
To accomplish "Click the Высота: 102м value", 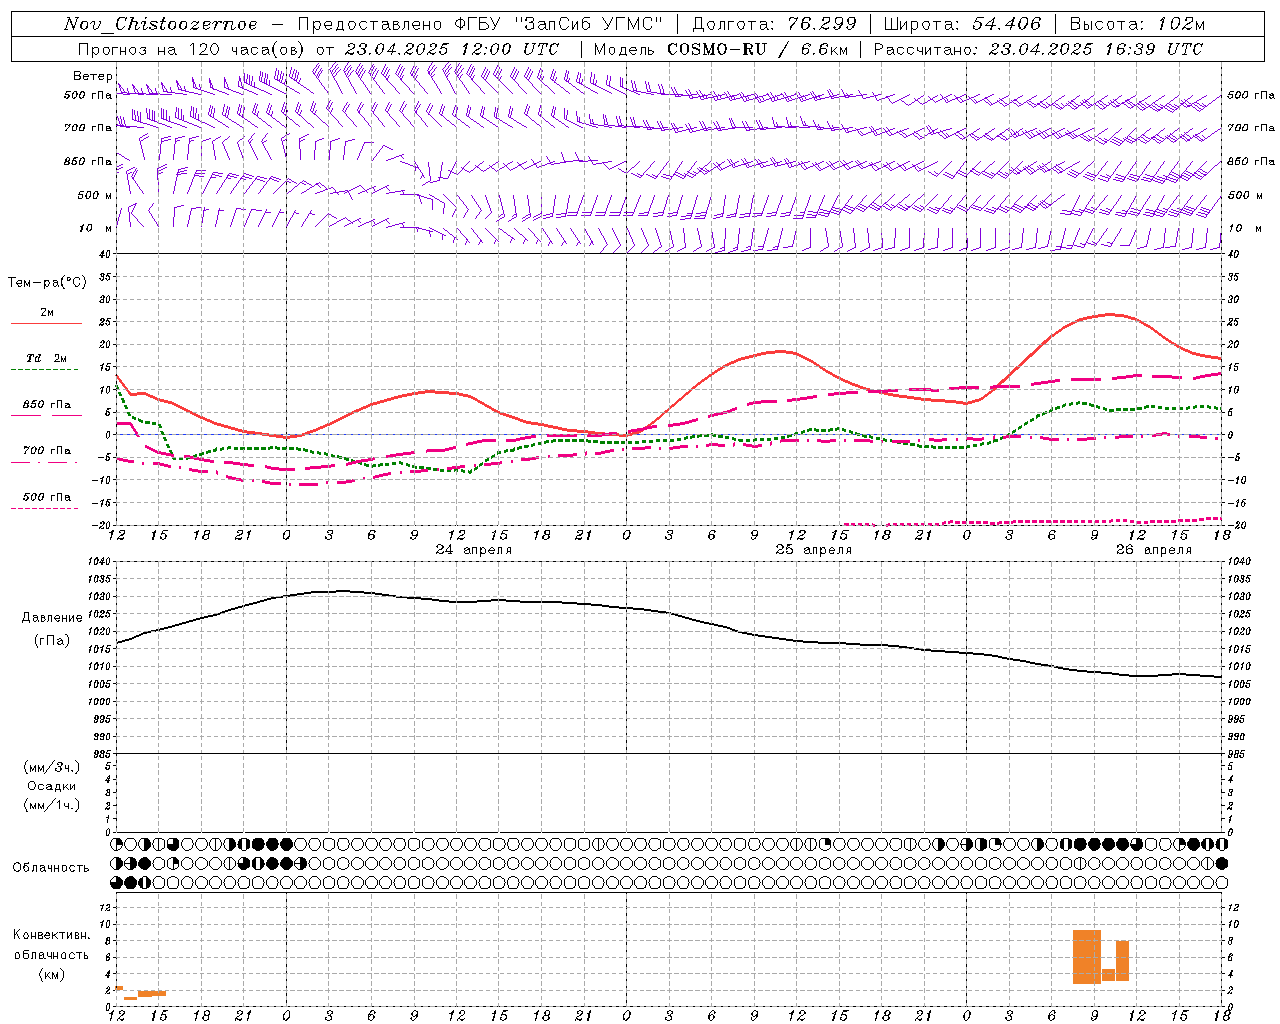I will (x=1137, y=24).
